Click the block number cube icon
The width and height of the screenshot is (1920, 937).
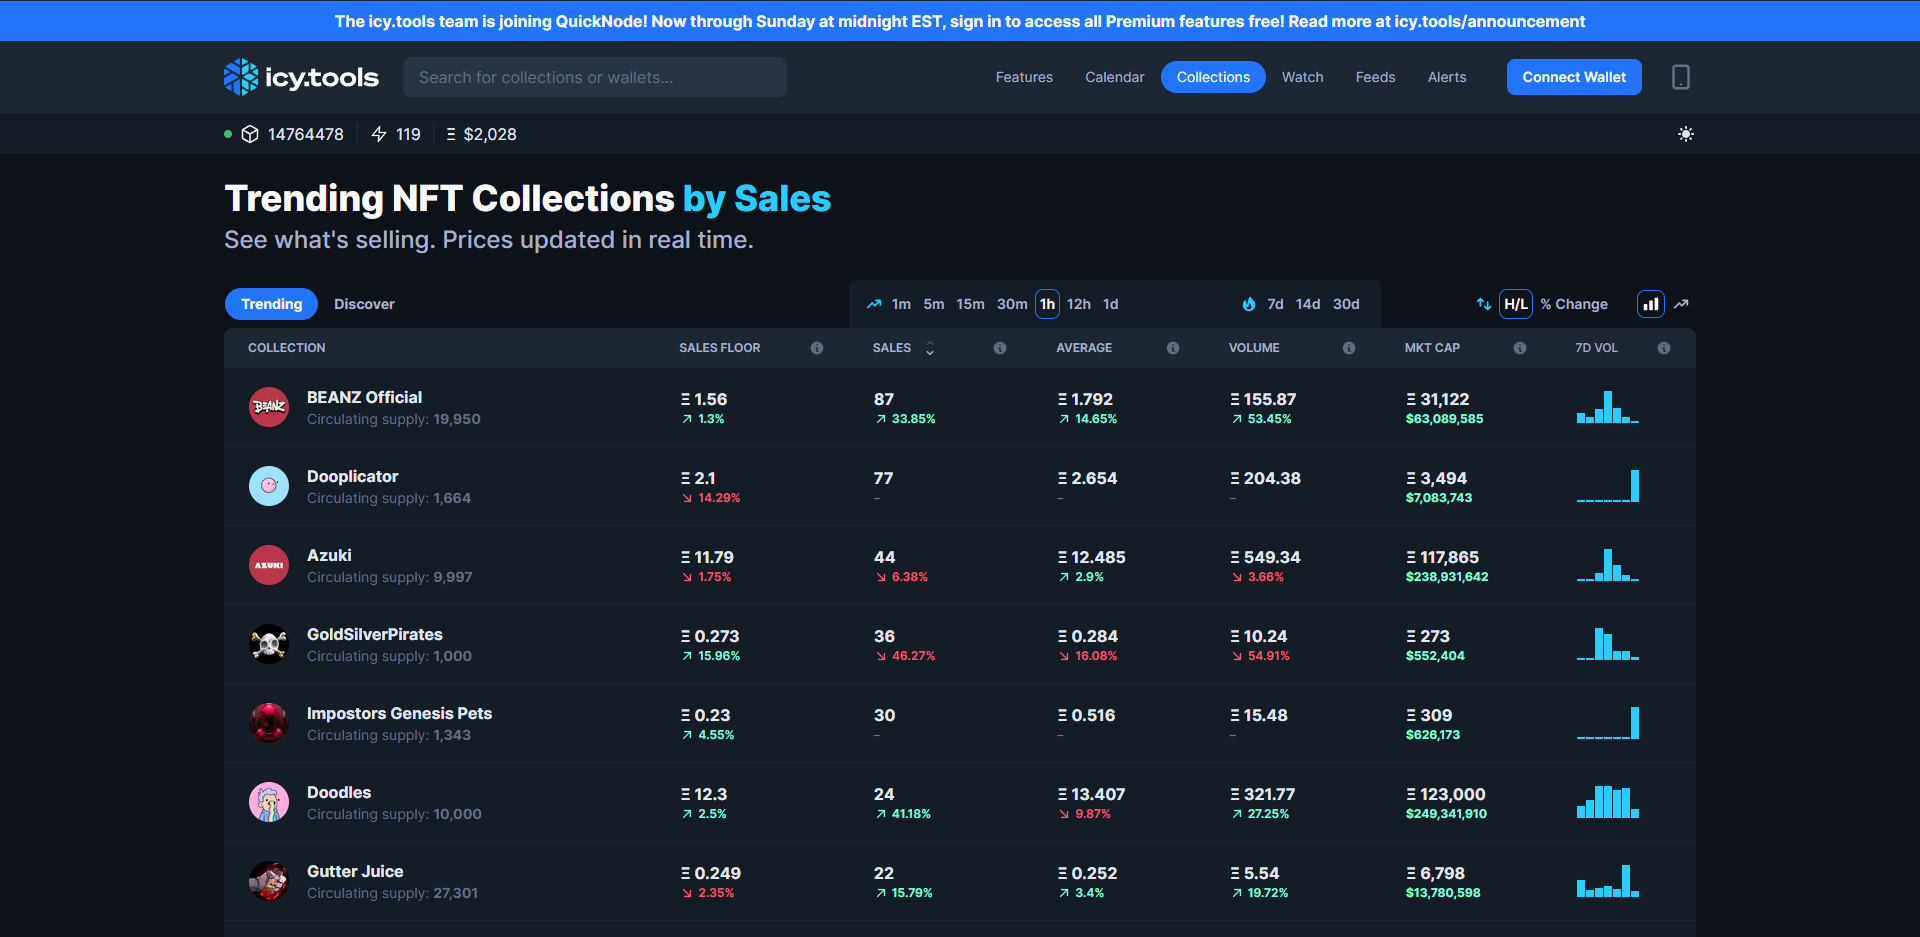click(250, 134)
